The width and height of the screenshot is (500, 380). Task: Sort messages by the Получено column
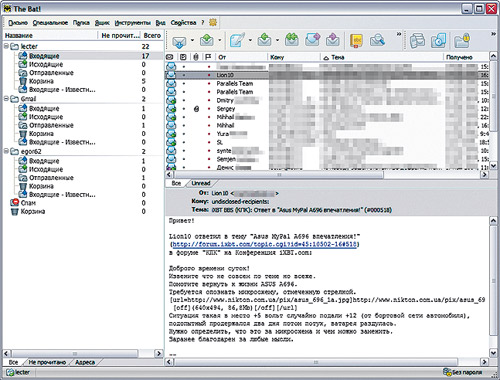pyautogui.click(x=466, y=57)
